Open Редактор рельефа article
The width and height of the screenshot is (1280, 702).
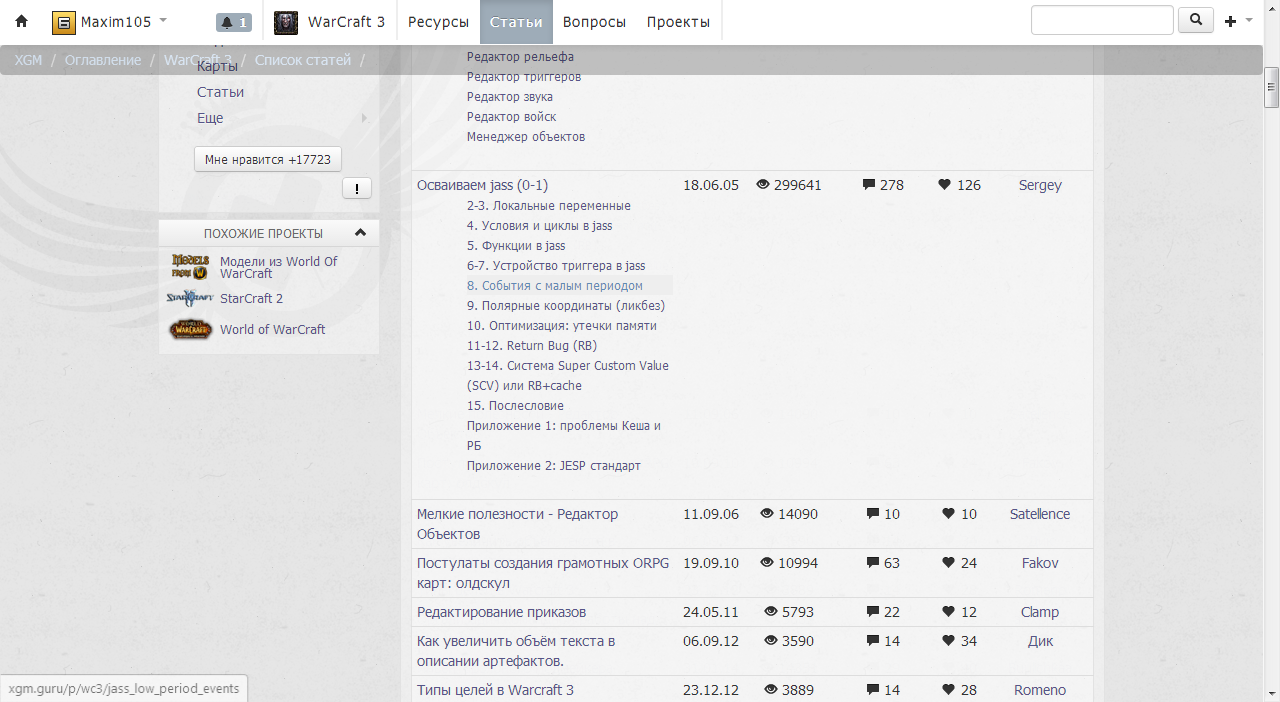(520, 57)
